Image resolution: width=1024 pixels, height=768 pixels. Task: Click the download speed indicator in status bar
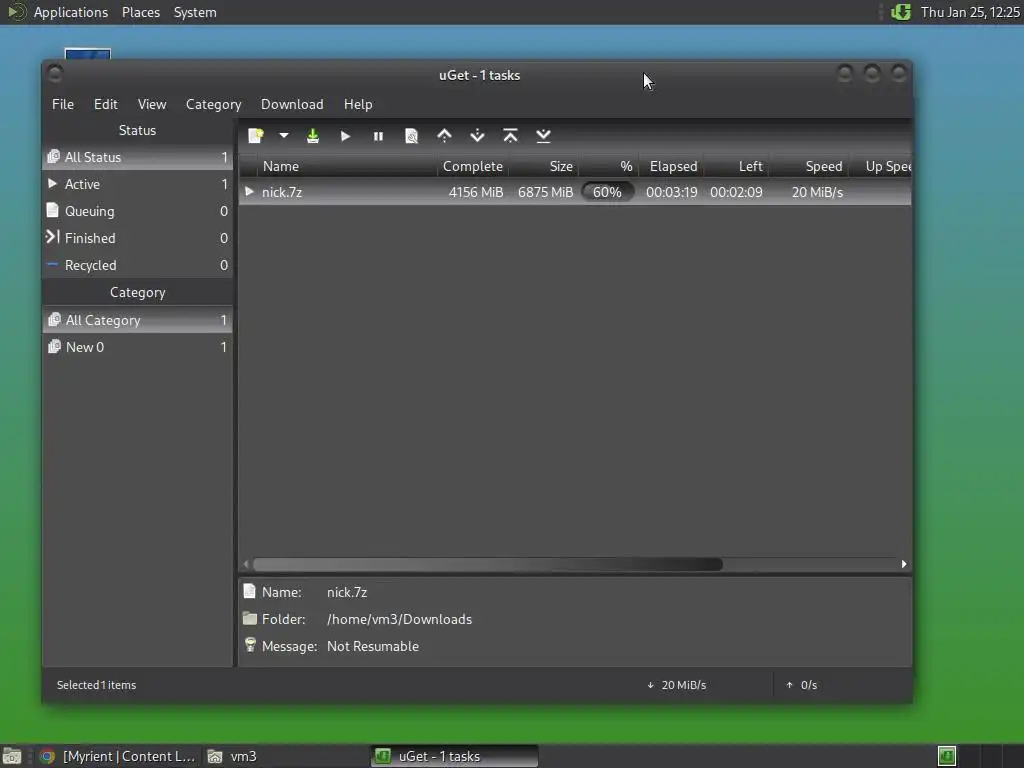click(x=677, y=685)
